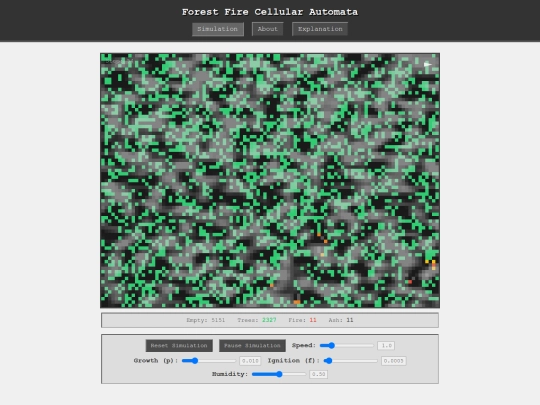Image resolution: width=540 pixels, height=405 pixels.
Task: Open the Simulation tab
Action: pyautogui.click(x=218, y=29)
